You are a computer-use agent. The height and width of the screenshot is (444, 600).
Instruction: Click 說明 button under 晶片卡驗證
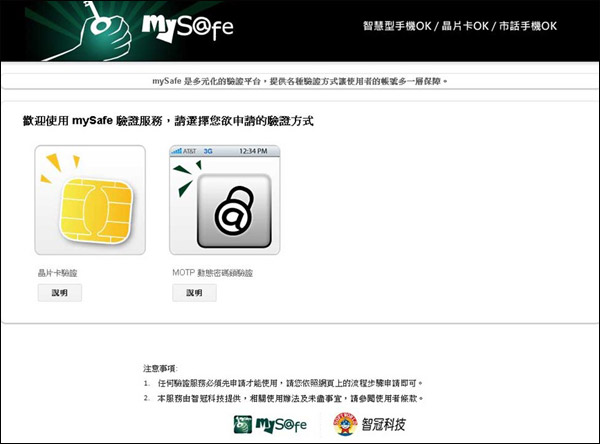(60, 293)
